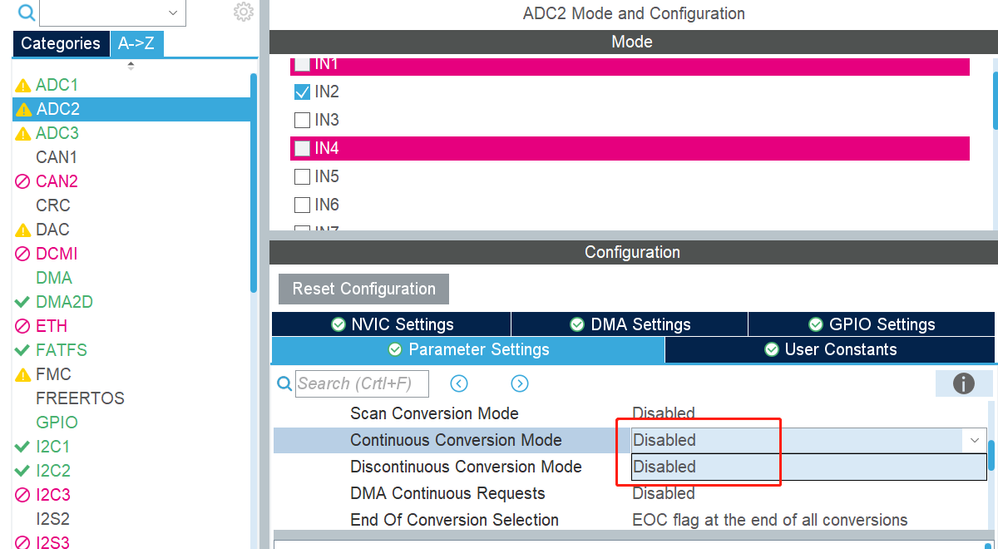The image size is (998, 549).
Task: Click the DCMI disabled icon
Action: (x=22, y=254)
